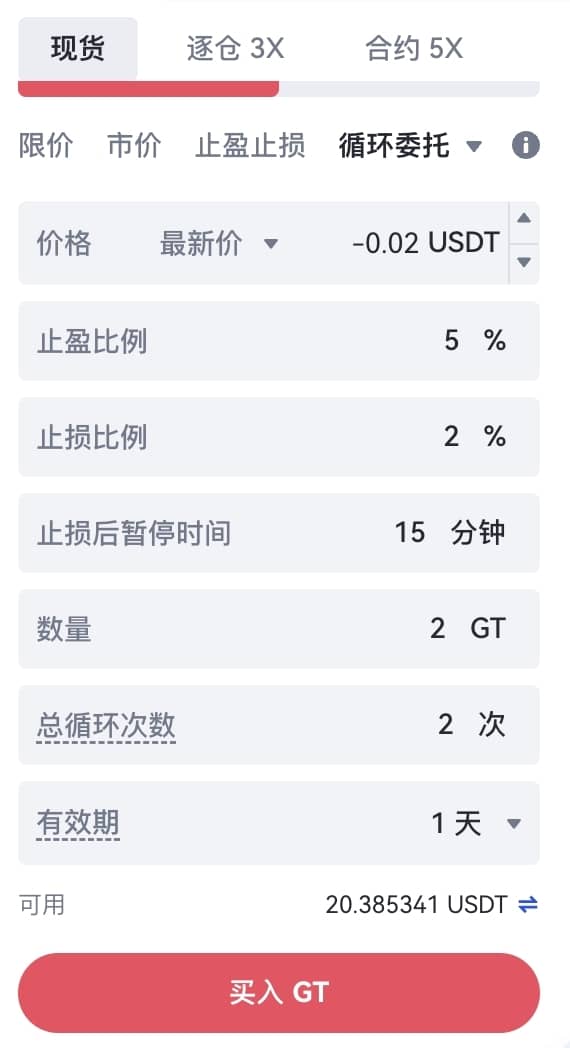Click the 数量 GT amount field
The width and height of the screenshot is (570, 1048).
[279, 628]
